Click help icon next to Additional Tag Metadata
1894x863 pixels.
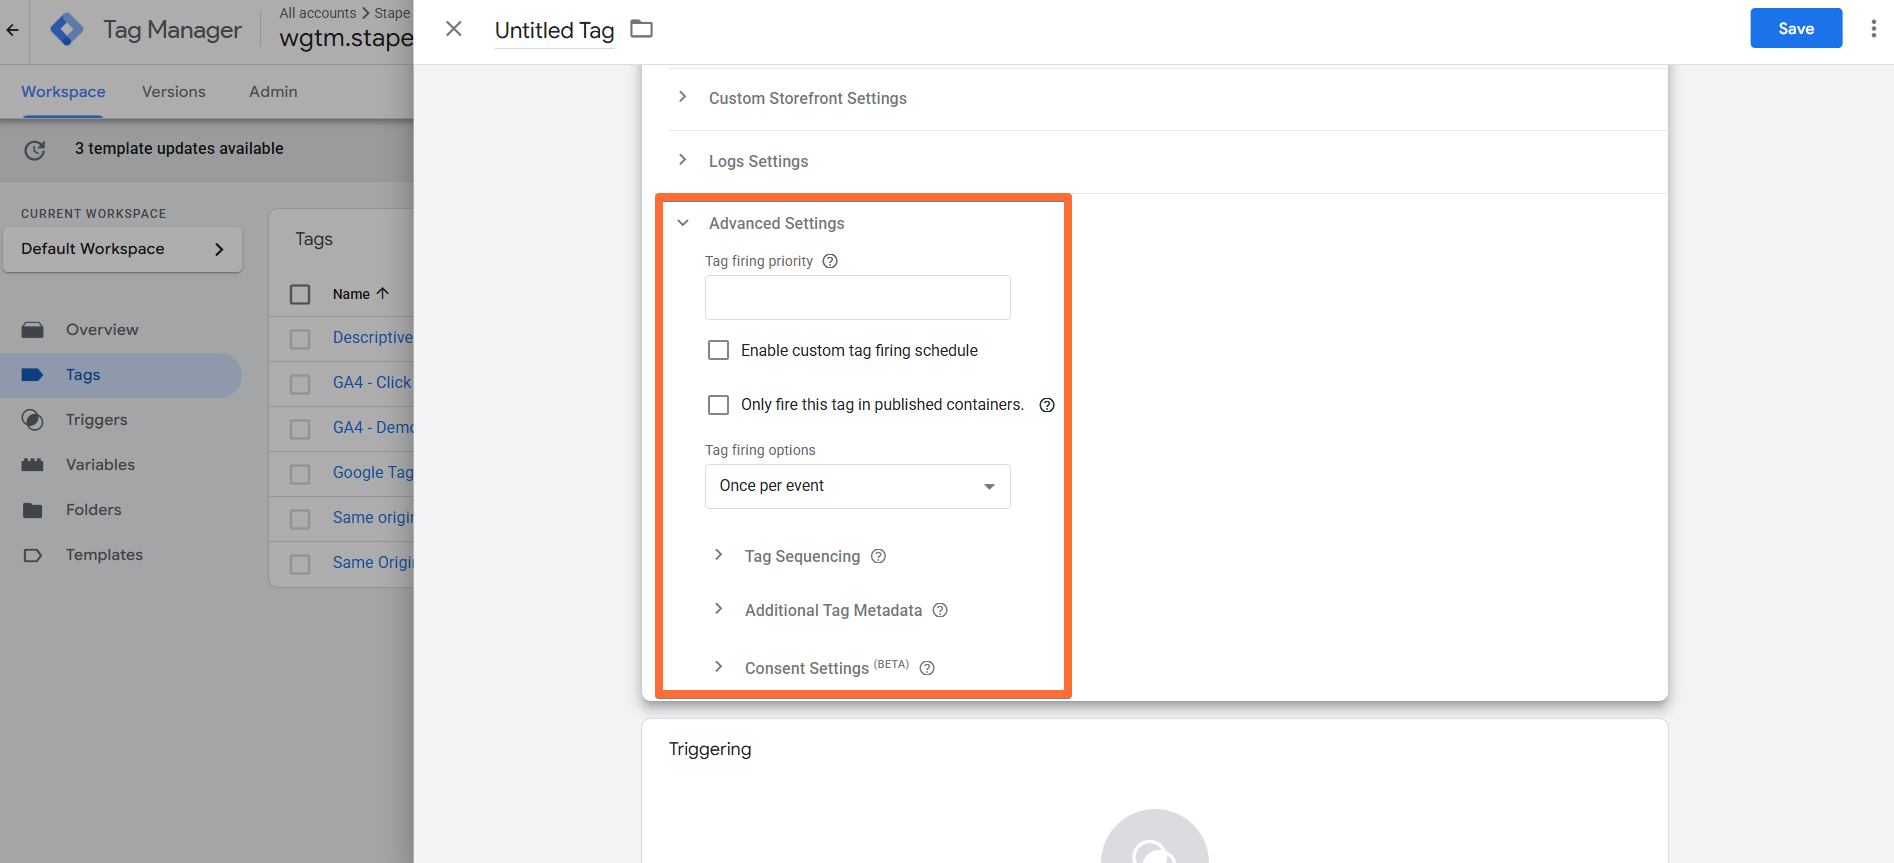point(940,610)
